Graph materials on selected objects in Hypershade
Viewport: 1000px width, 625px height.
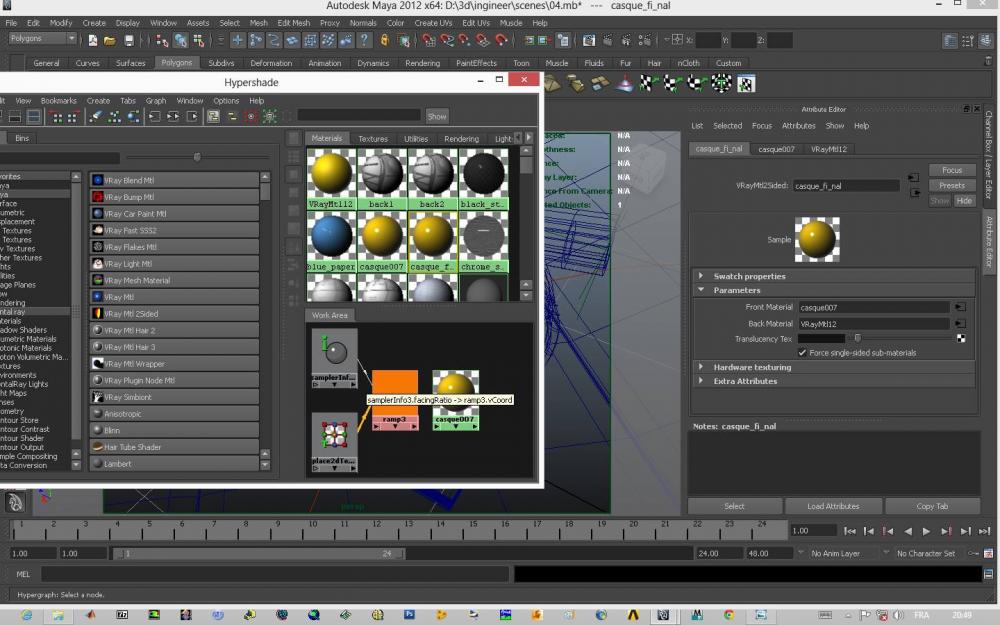point(133,117)
